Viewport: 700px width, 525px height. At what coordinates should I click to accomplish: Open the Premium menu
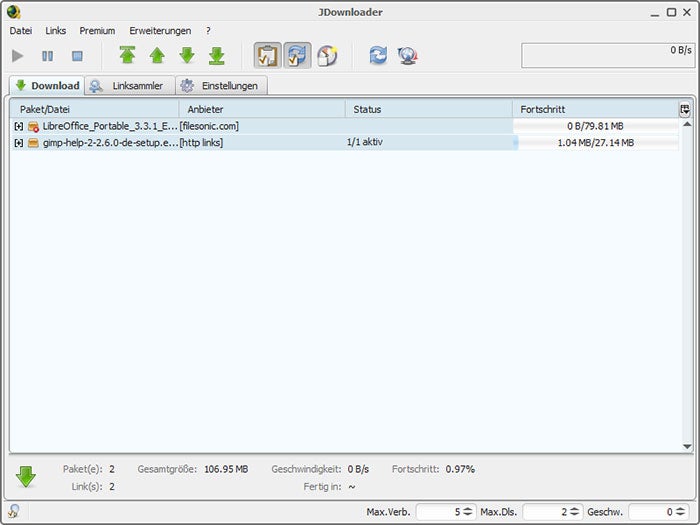pos(97,31)
